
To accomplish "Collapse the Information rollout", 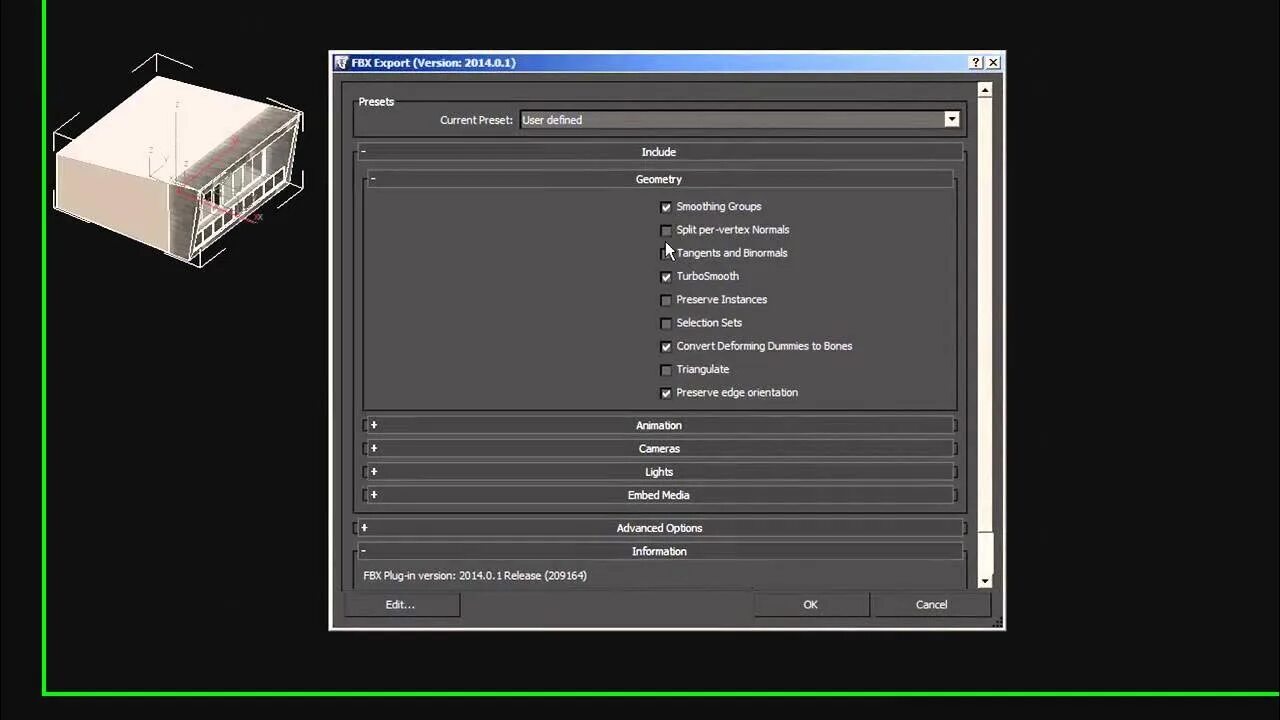I will (659, 551).
